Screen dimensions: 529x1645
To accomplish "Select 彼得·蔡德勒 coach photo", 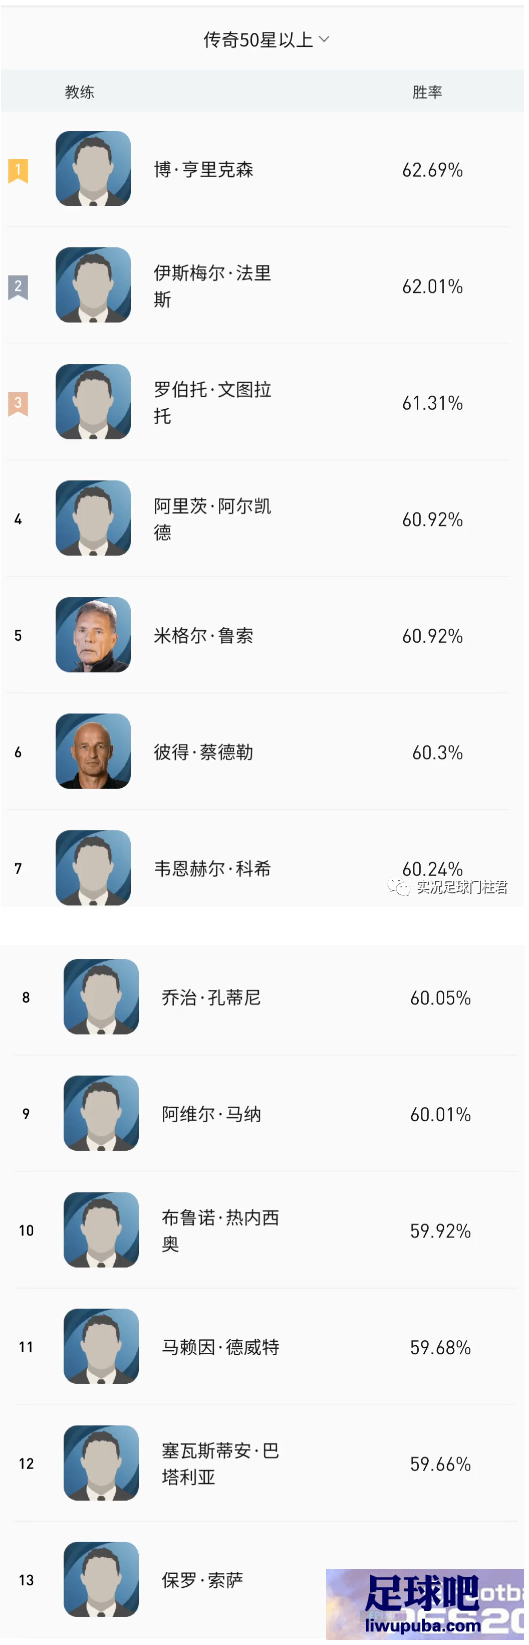I will (x=93, y=752).
